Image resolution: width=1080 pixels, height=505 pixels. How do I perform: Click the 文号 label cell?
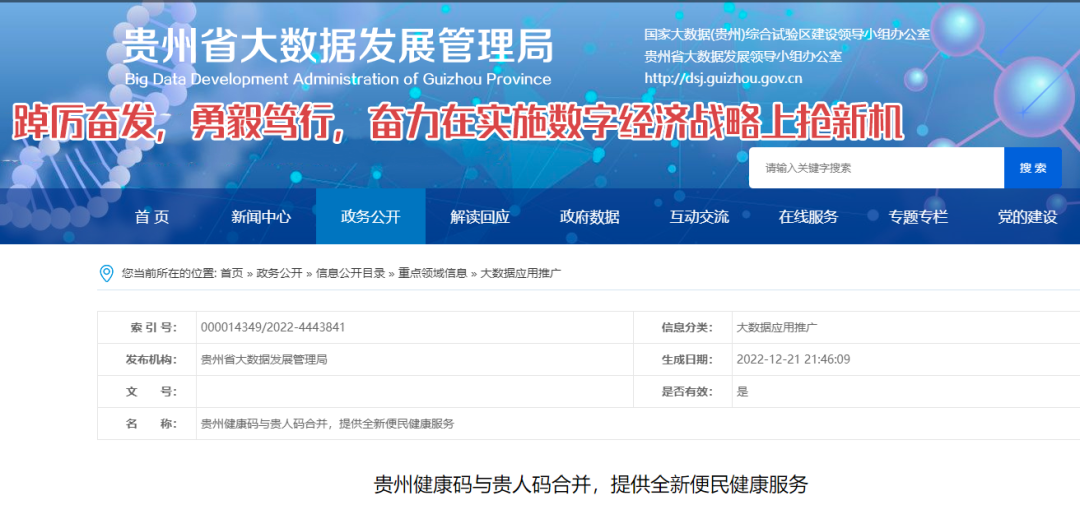(147, 391)
